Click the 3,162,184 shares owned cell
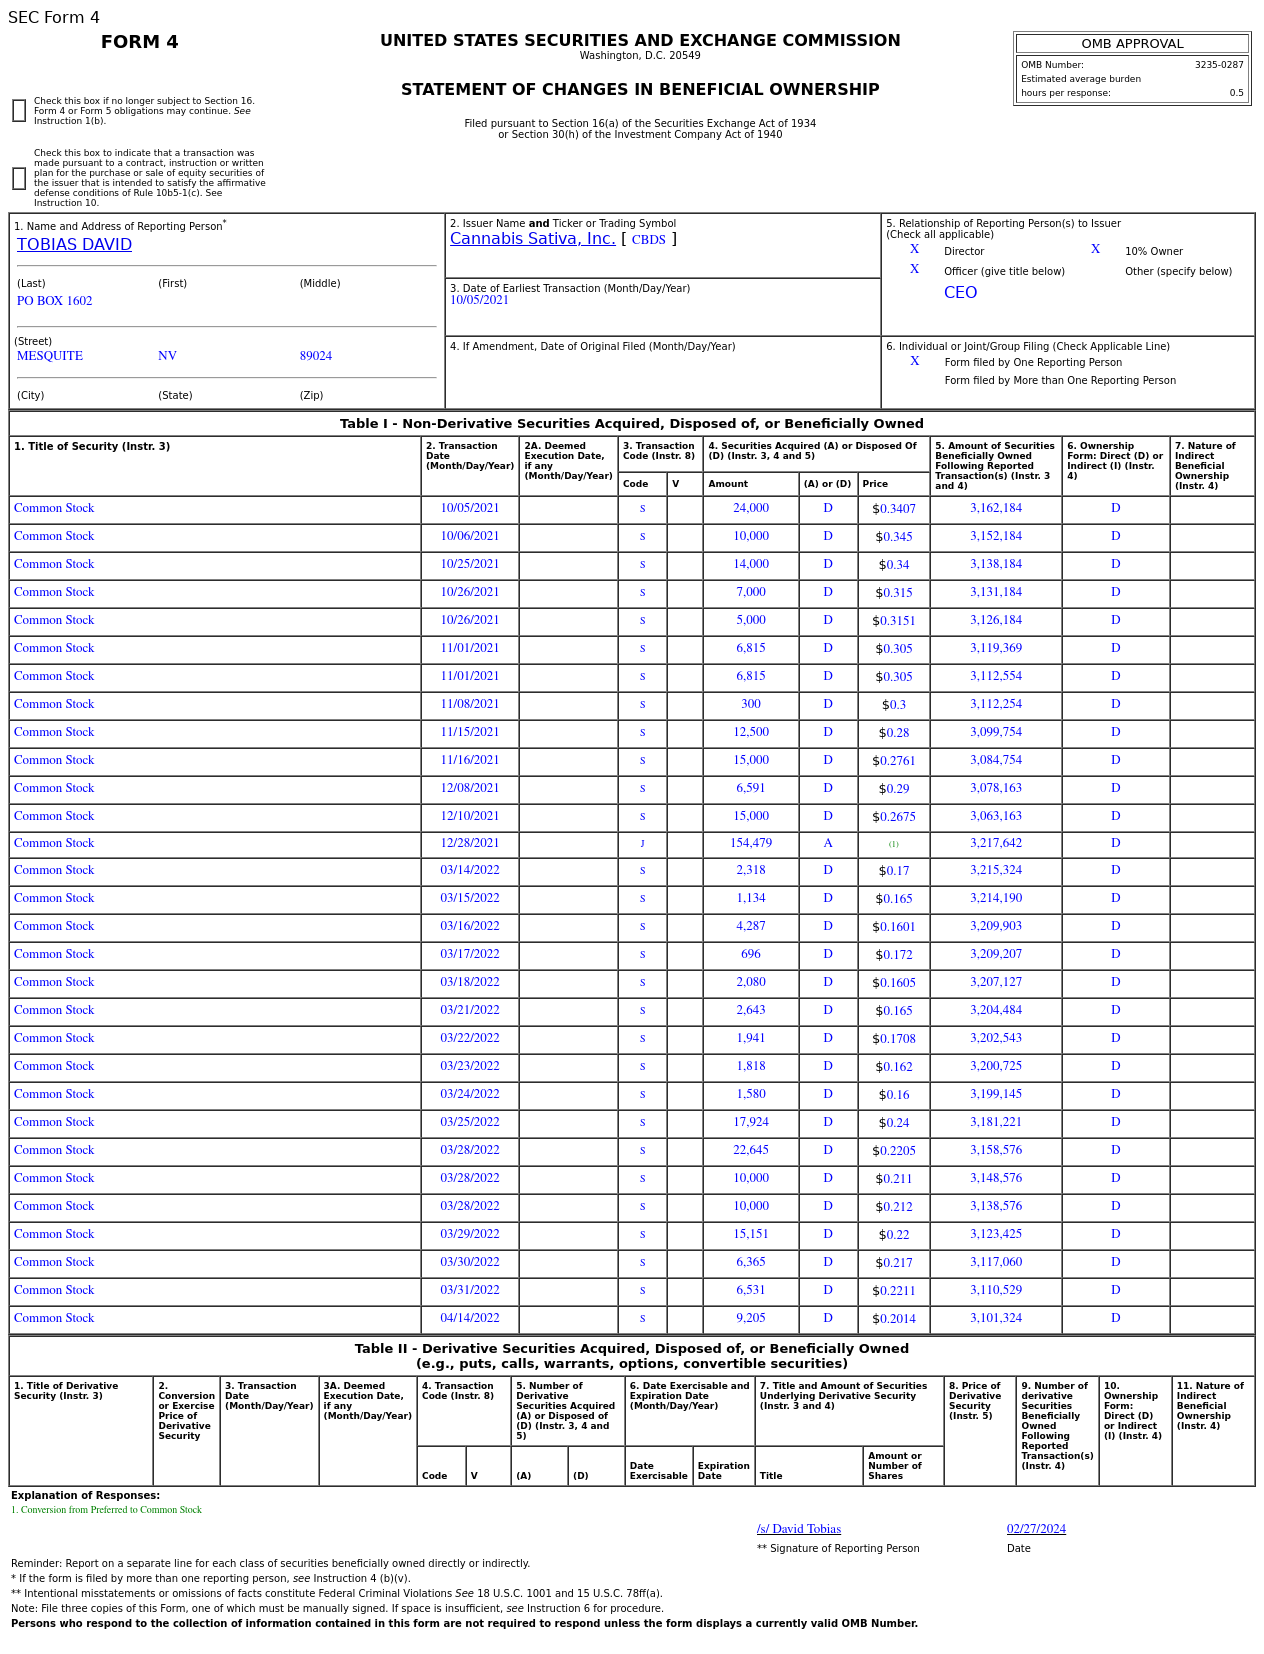 (996, 509)
